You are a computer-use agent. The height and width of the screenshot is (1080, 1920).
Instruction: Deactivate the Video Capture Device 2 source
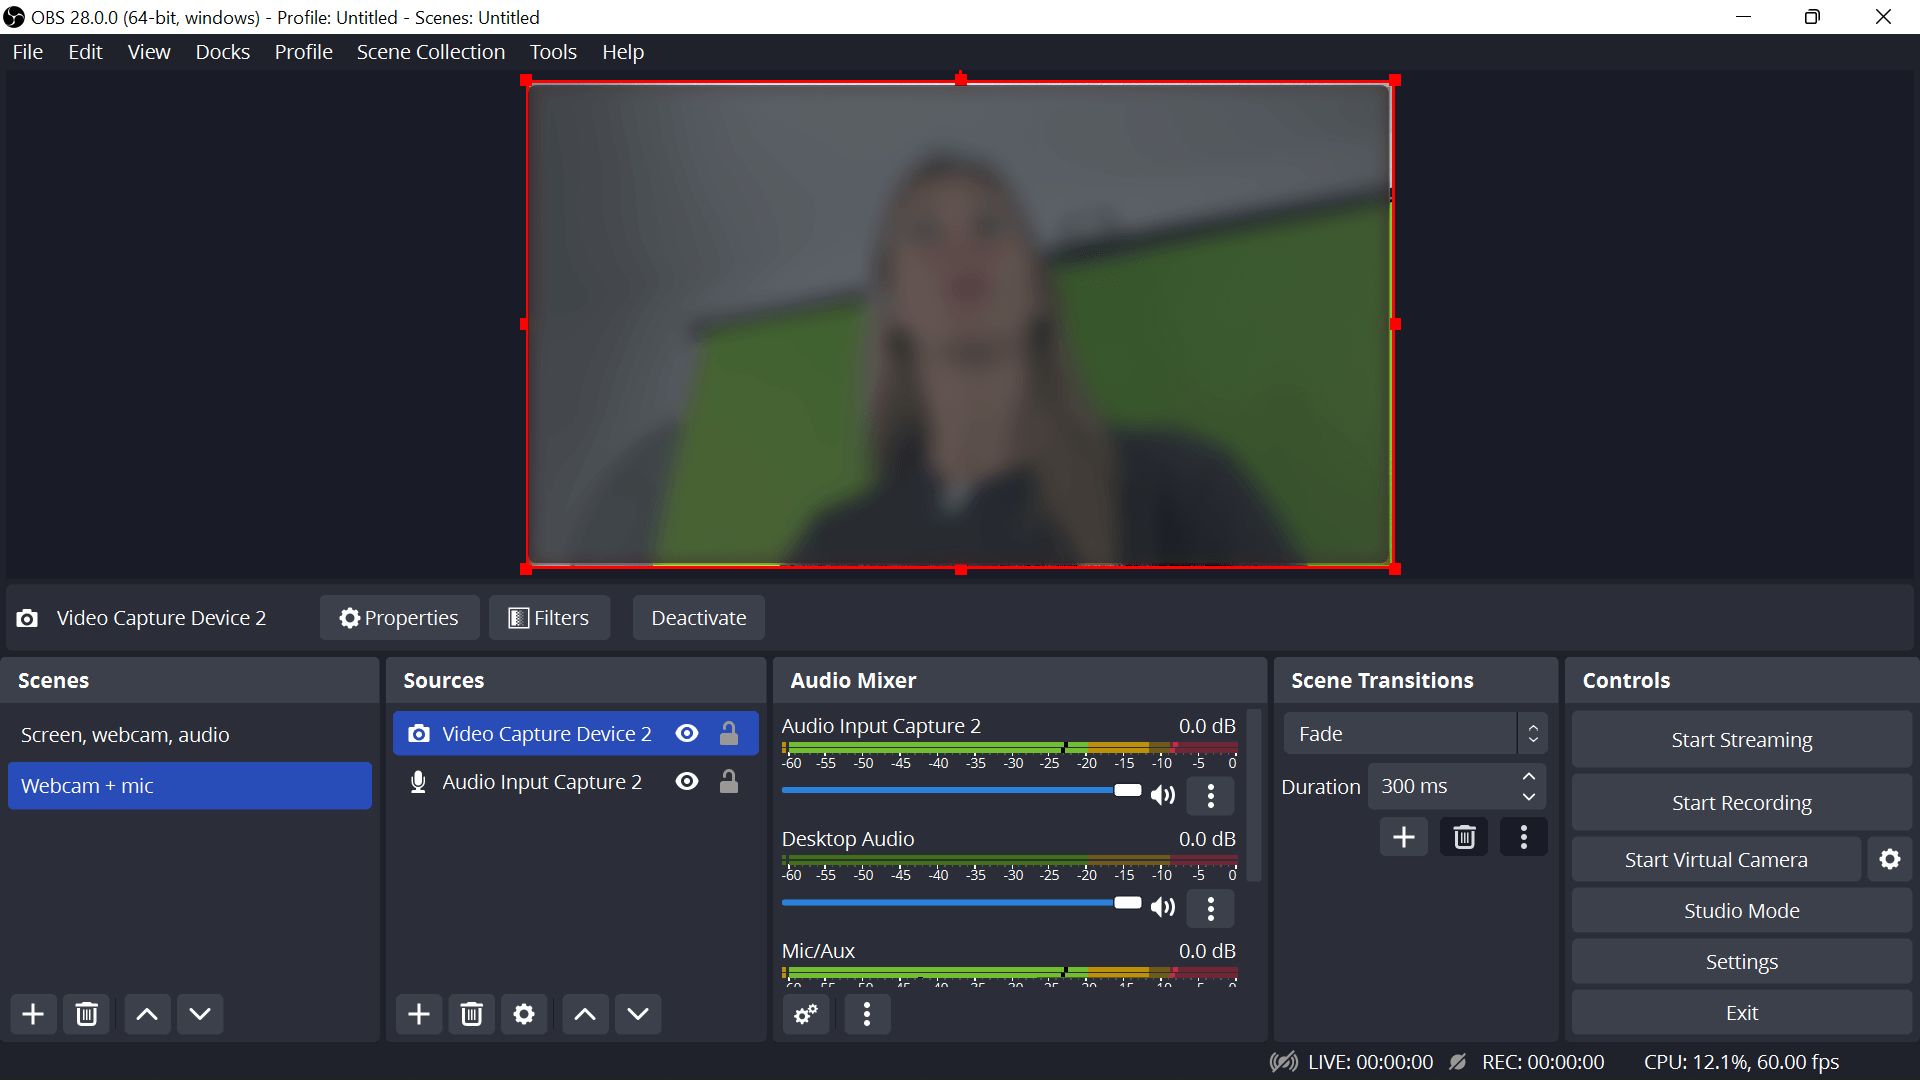(x=700, y=617)
